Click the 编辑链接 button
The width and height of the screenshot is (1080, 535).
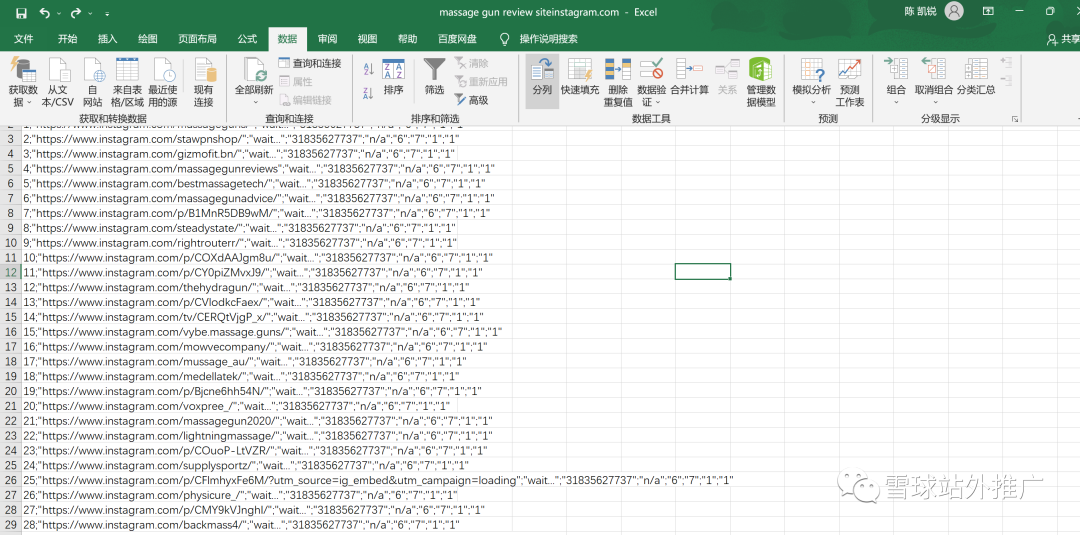(305, 101)
